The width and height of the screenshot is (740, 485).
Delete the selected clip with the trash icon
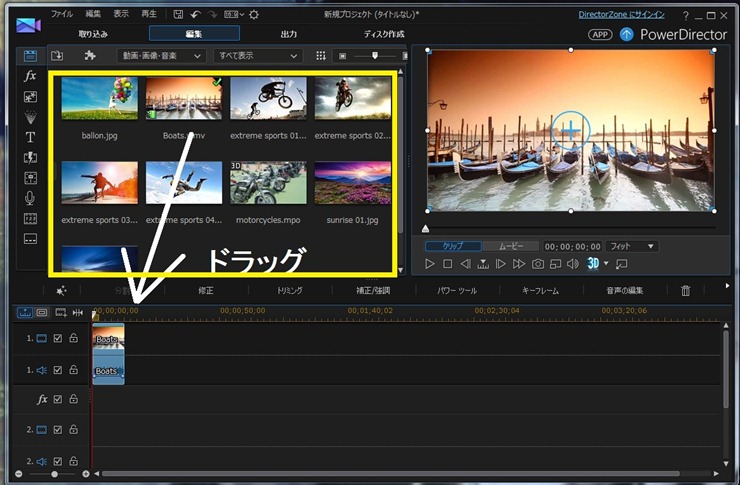[x=685, y=290]
